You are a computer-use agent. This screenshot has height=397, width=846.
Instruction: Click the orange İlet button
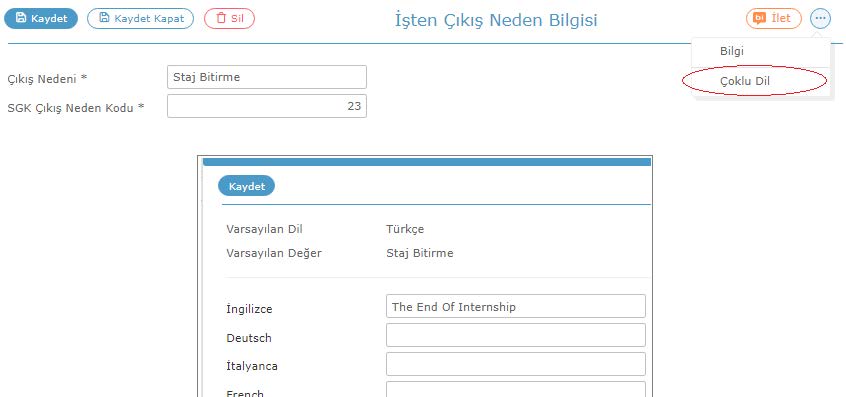(774, 18)
